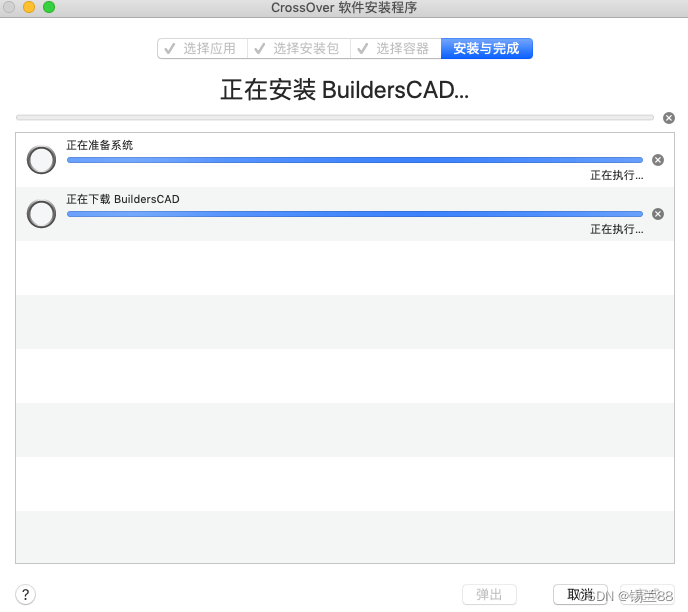
Task: Go to the '选择应用' step tab
Action: click(202, 48)
